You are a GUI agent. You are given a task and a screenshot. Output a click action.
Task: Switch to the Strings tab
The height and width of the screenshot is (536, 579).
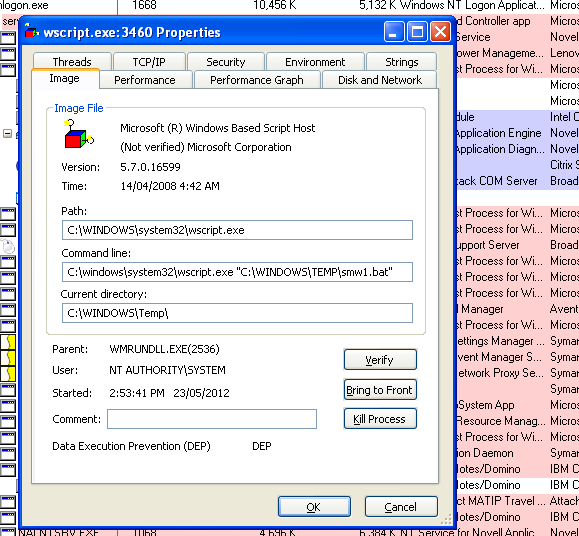(x=401, y=62)
